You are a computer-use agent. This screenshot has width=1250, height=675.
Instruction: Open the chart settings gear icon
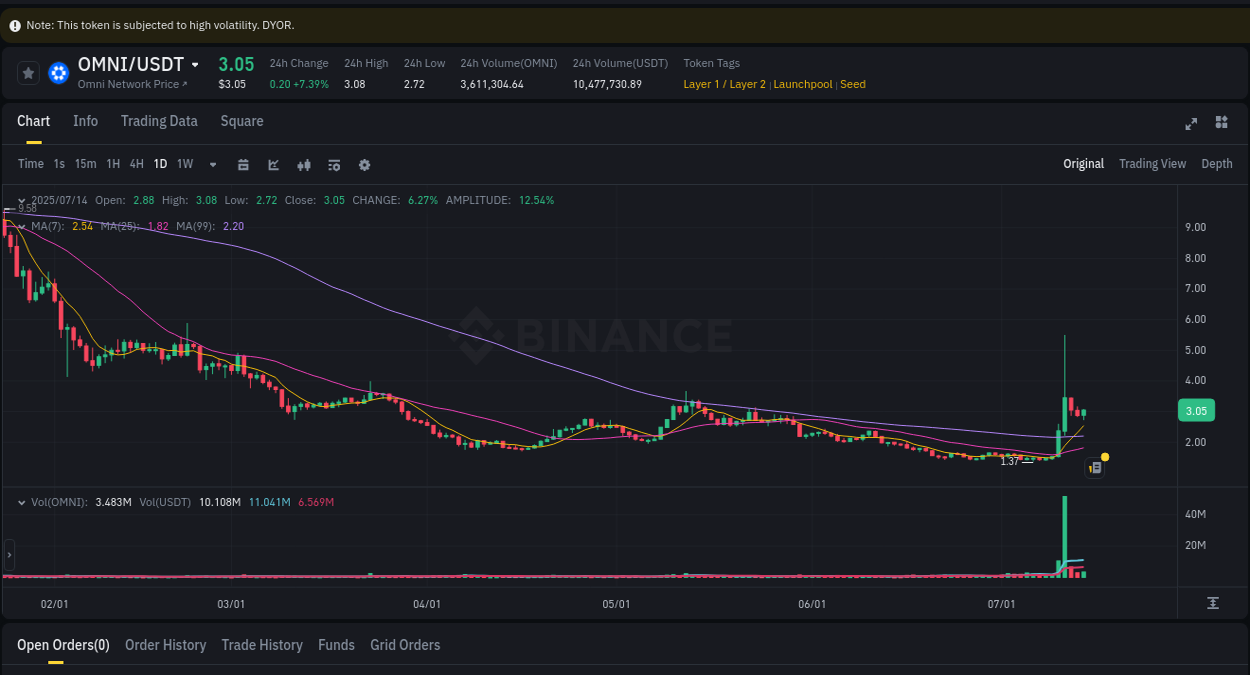pyautogui.click(x=364, y=164)
